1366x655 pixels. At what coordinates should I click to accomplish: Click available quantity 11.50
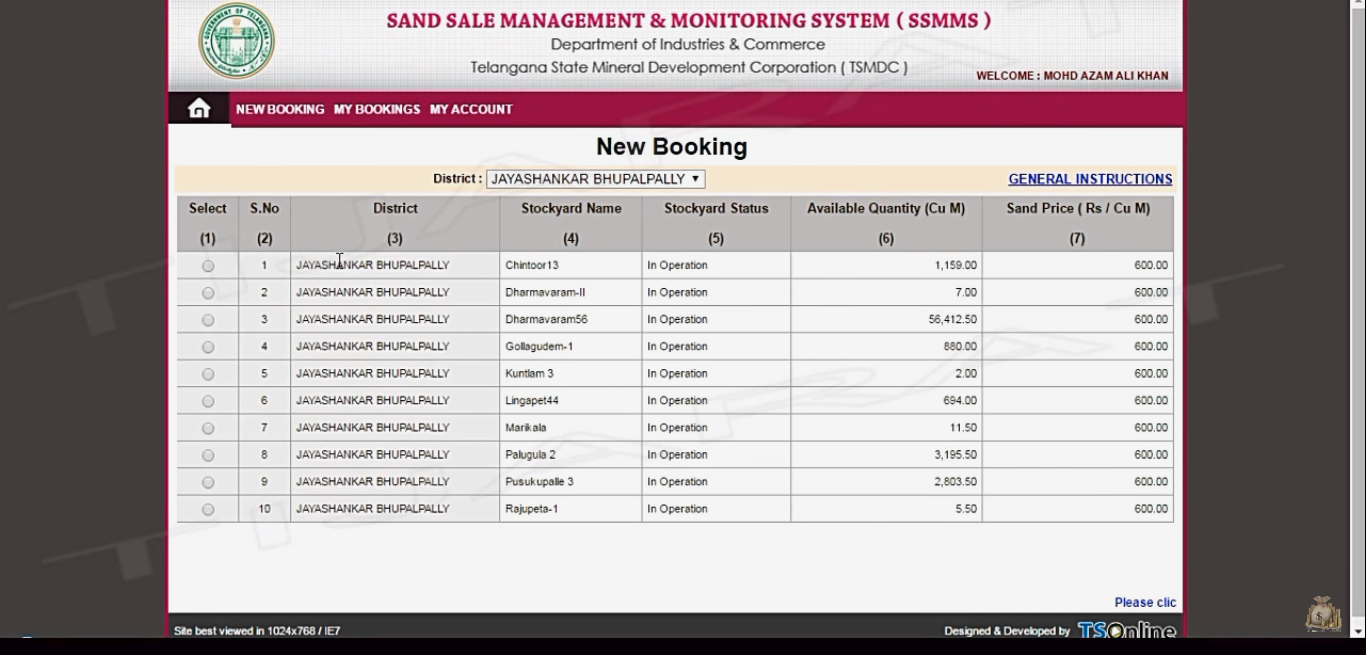963,427
